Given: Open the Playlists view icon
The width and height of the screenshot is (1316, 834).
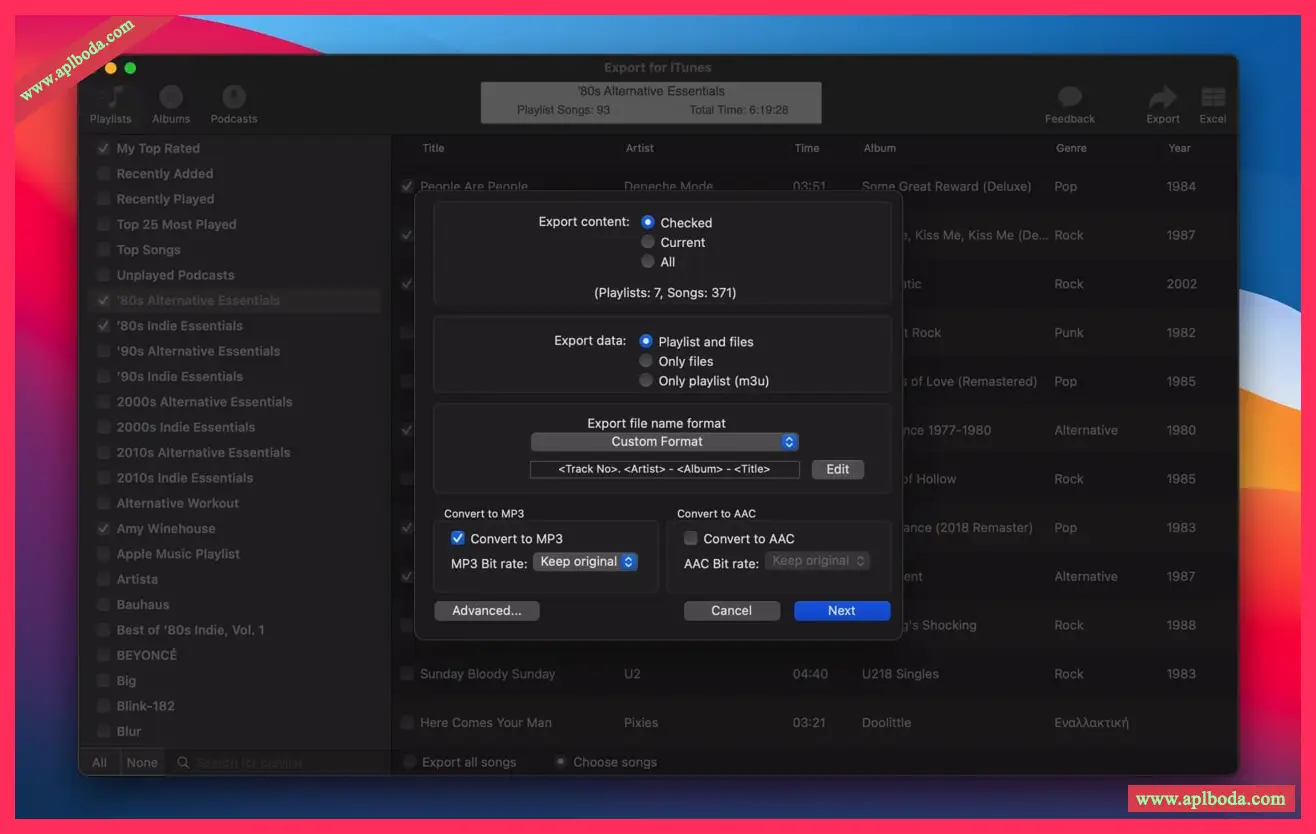Looking at the screenshot, I should pos(111,98).
